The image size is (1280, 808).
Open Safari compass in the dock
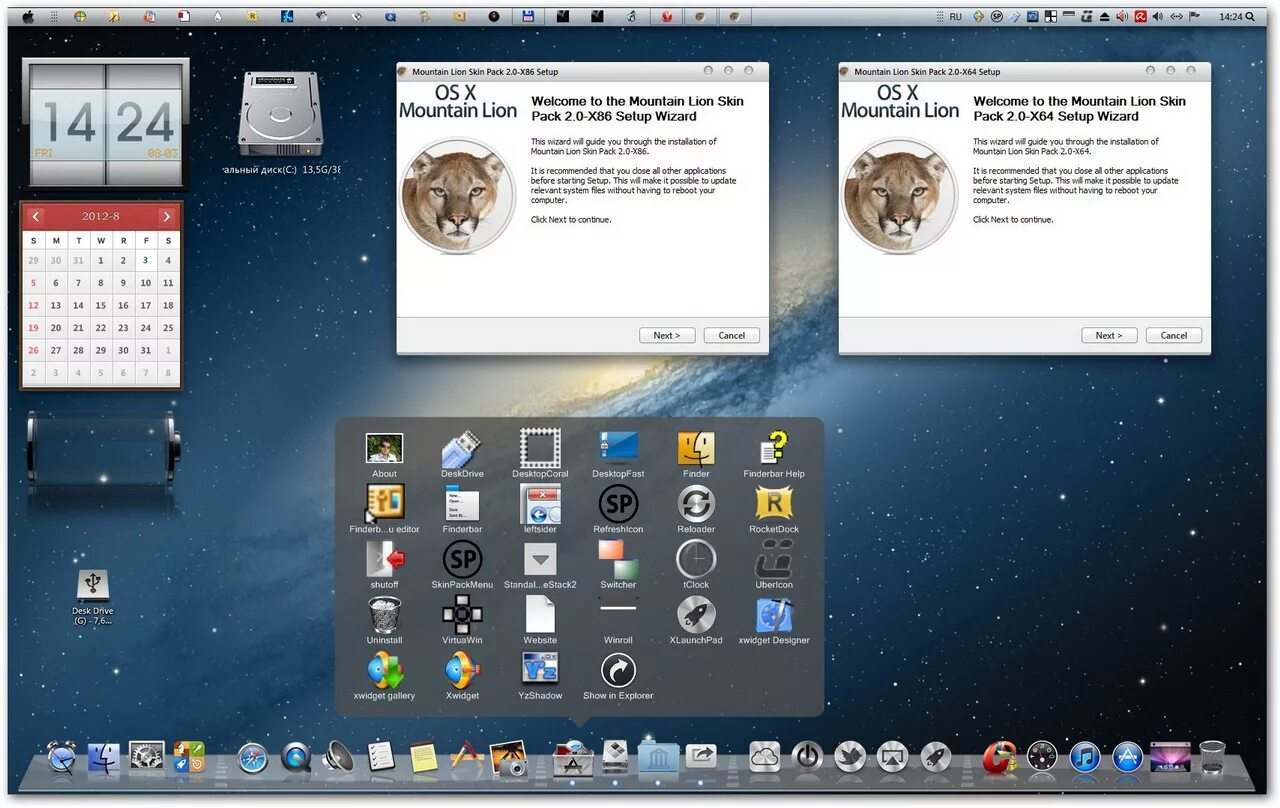(x=253, y=759)
